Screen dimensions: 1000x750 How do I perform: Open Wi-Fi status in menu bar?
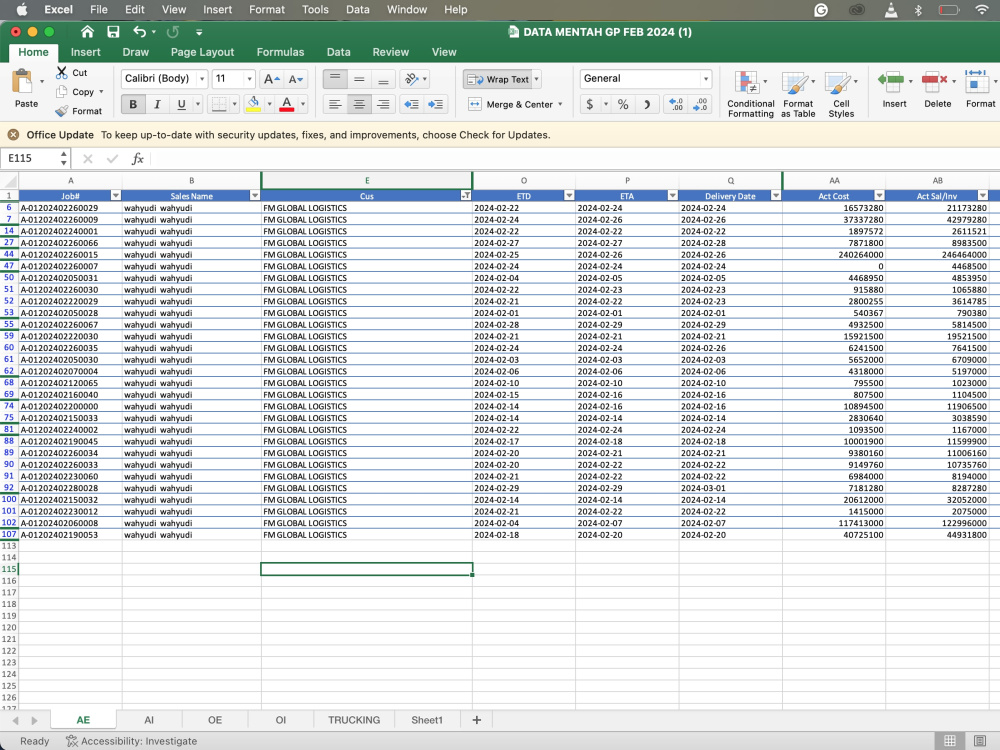click(982, 10)
